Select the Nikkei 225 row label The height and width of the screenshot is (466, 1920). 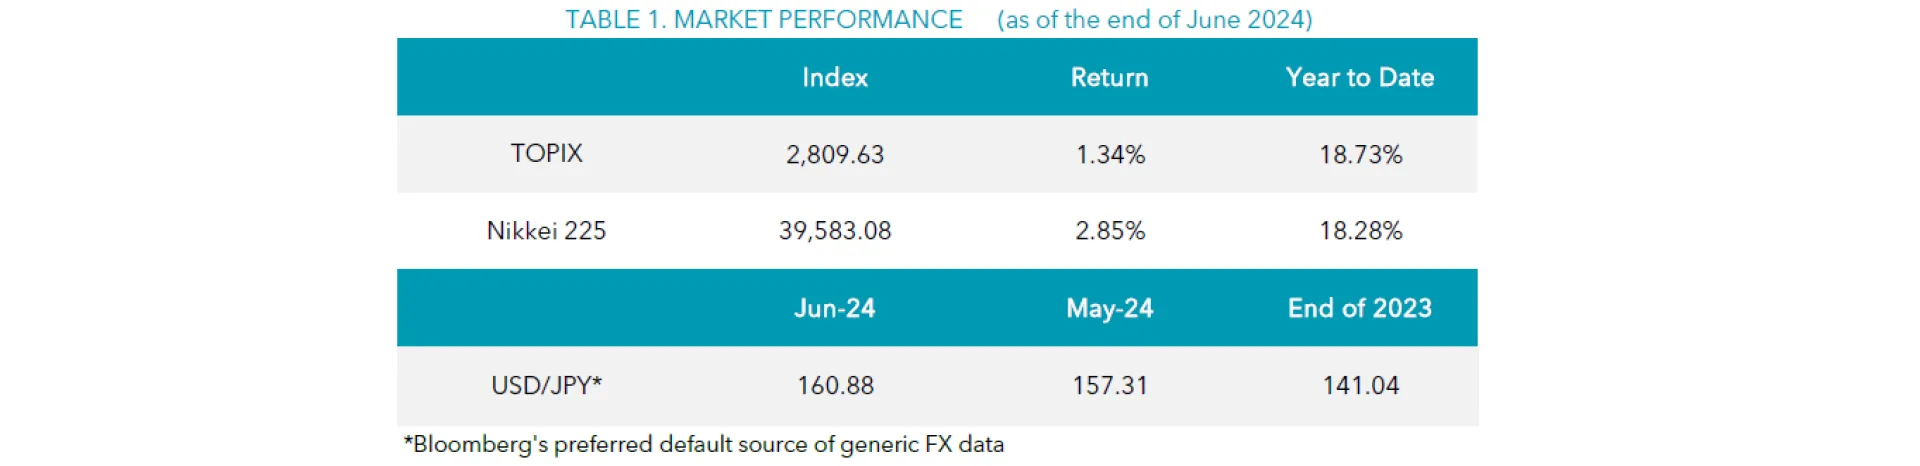pos(546,231)
